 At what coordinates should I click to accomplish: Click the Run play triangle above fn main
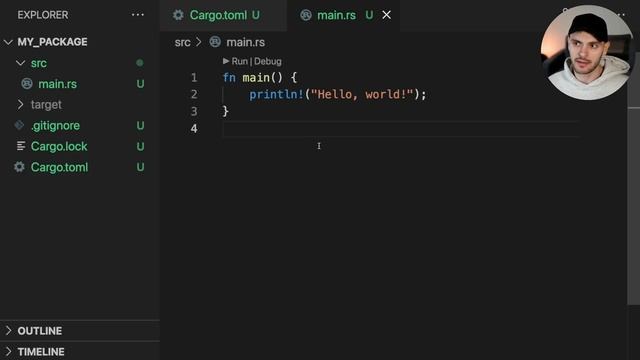226,61
